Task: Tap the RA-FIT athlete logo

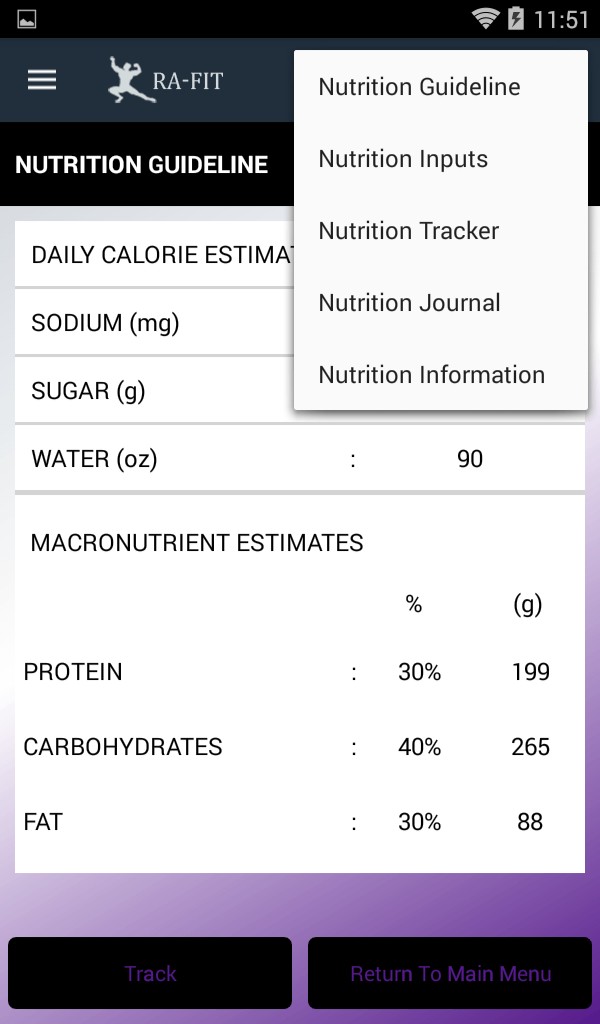Action: click(x=166, y=81)
